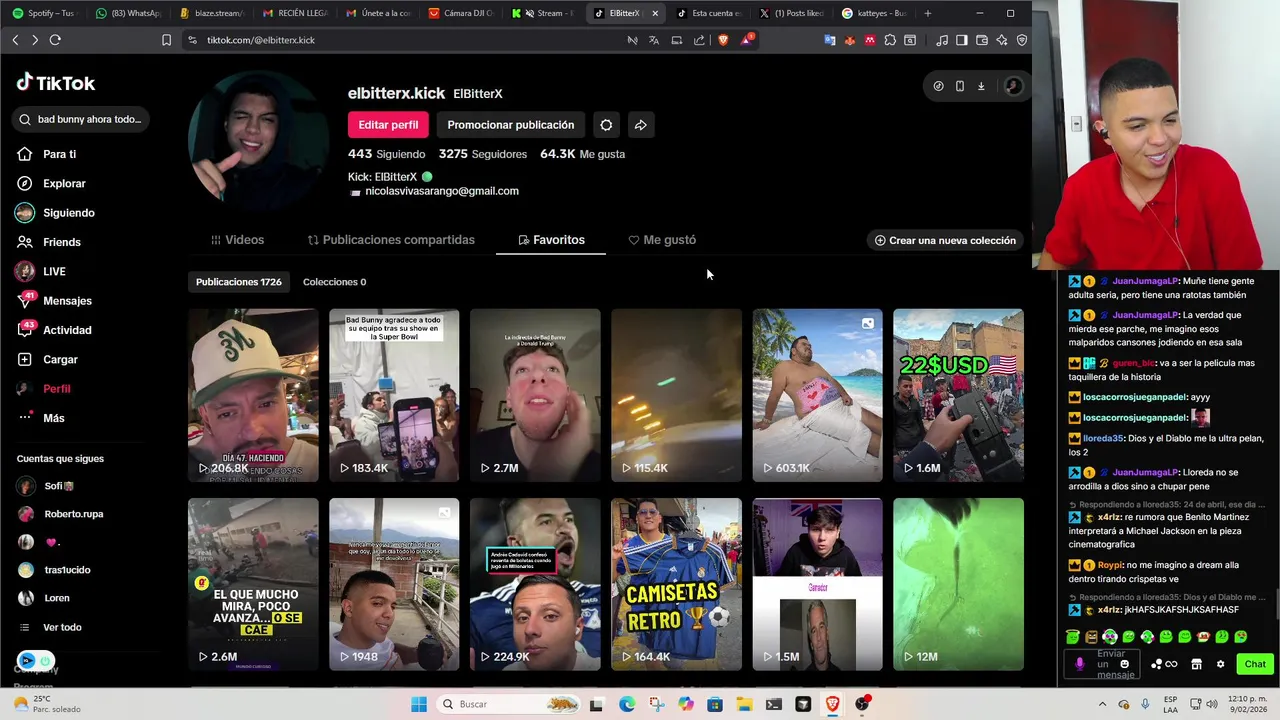
Task: Open the CAMISETAS RETRO video thumbnail
Action: click(676, 584)
